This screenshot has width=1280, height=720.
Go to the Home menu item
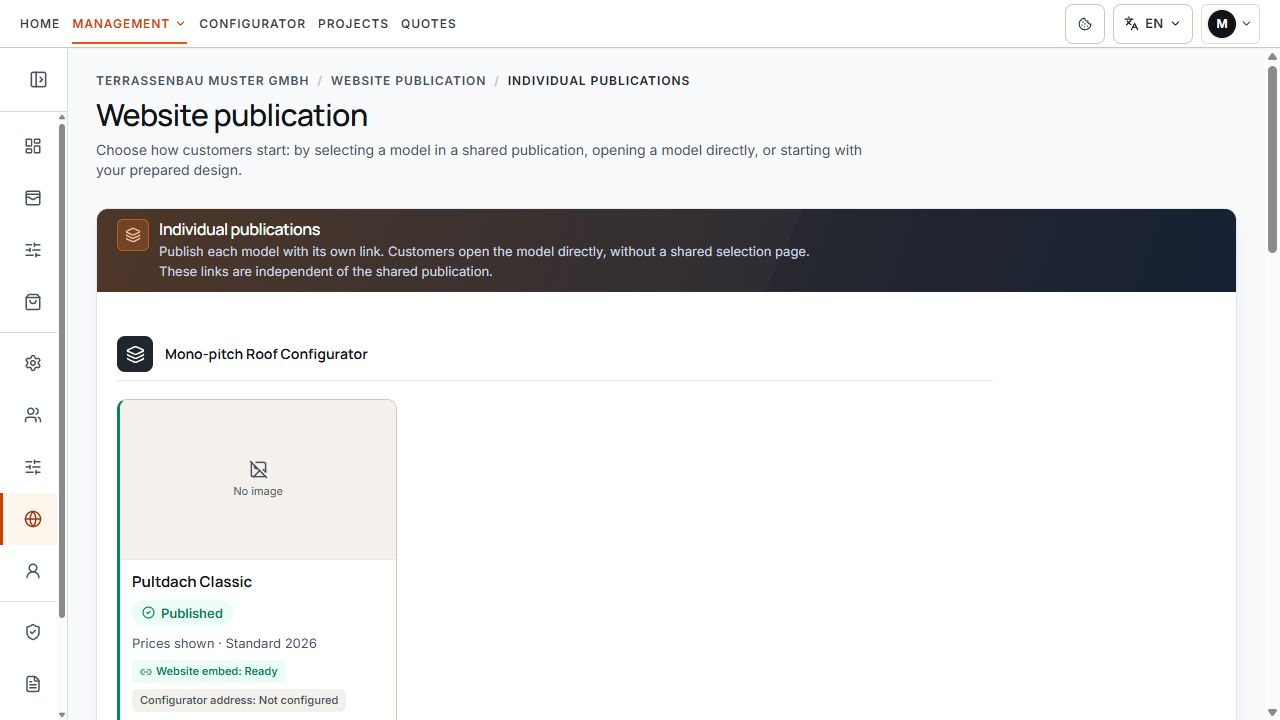[40, 24]
